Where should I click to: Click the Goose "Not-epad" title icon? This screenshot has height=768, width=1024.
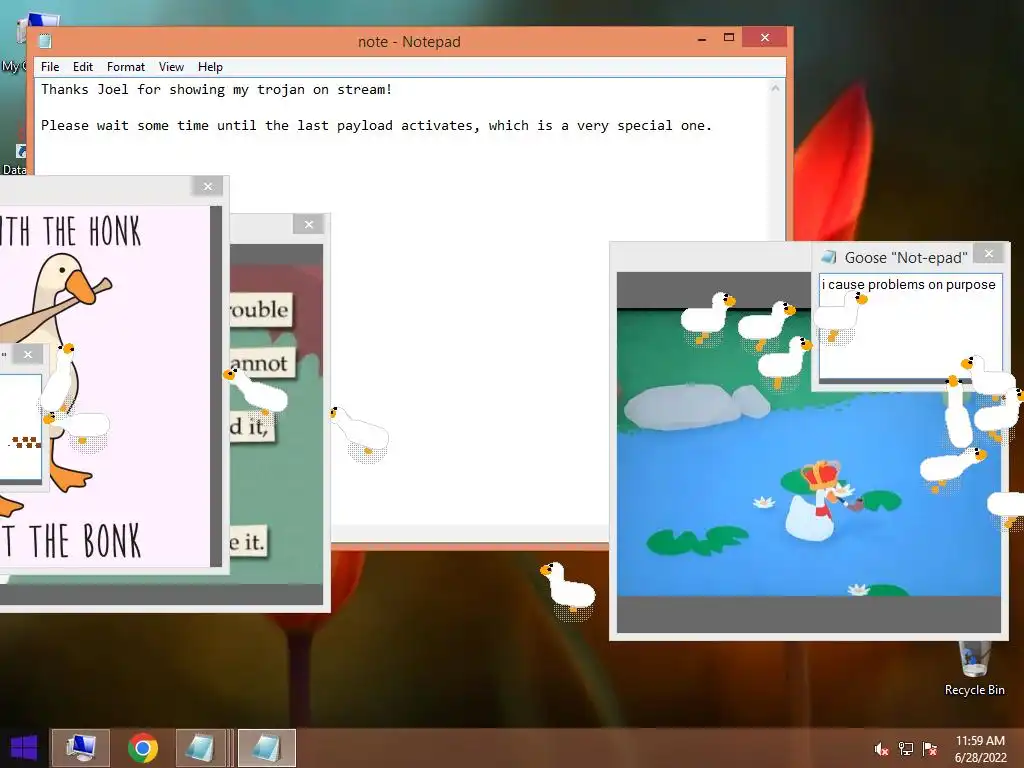tap(828, 257)
